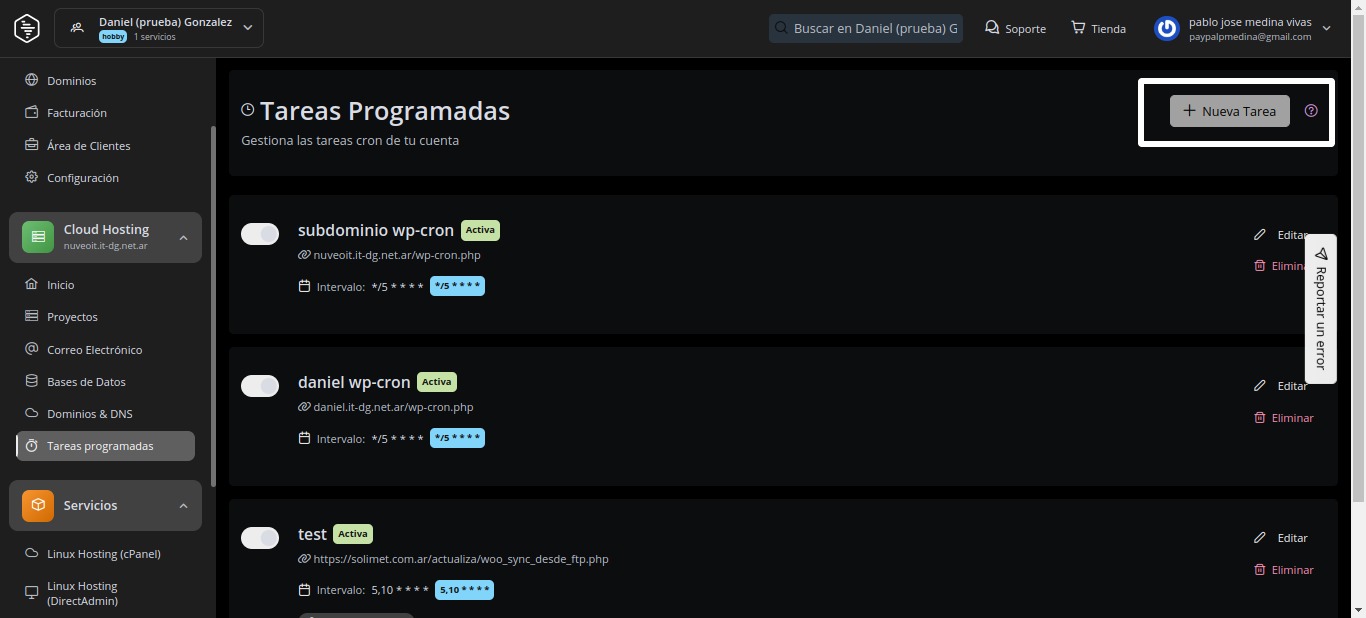Image resolution: width=1366 pixels, height=618 pixels.
Task: Open the nuveoit.it-dg.net.ar/wp-cron.php link
Action: click(x=396, y=255)
